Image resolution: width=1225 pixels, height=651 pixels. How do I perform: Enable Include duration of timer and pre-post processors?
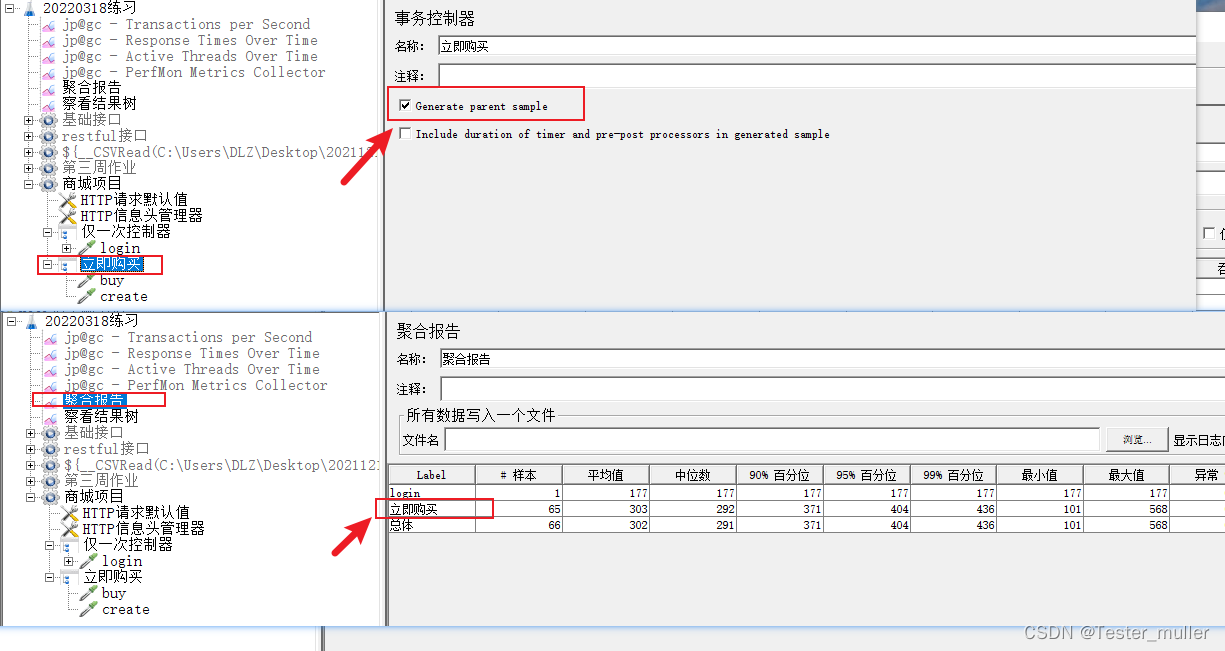coord(405,133)
